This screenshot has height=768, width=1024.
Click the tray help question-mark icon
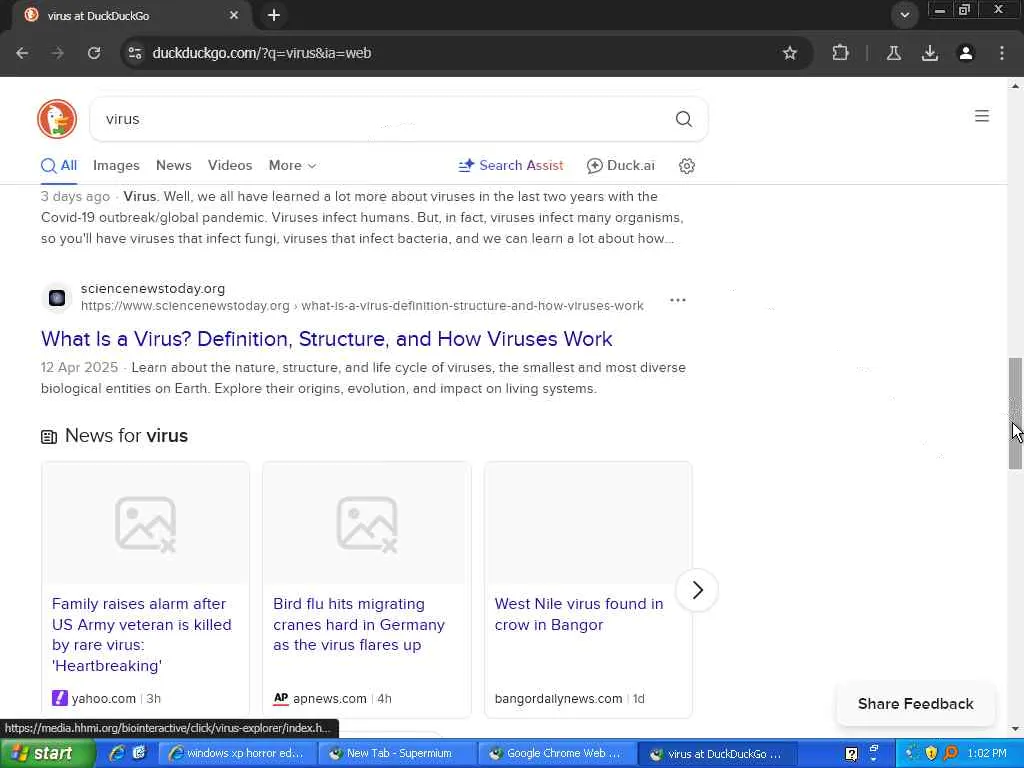(852, 754)
